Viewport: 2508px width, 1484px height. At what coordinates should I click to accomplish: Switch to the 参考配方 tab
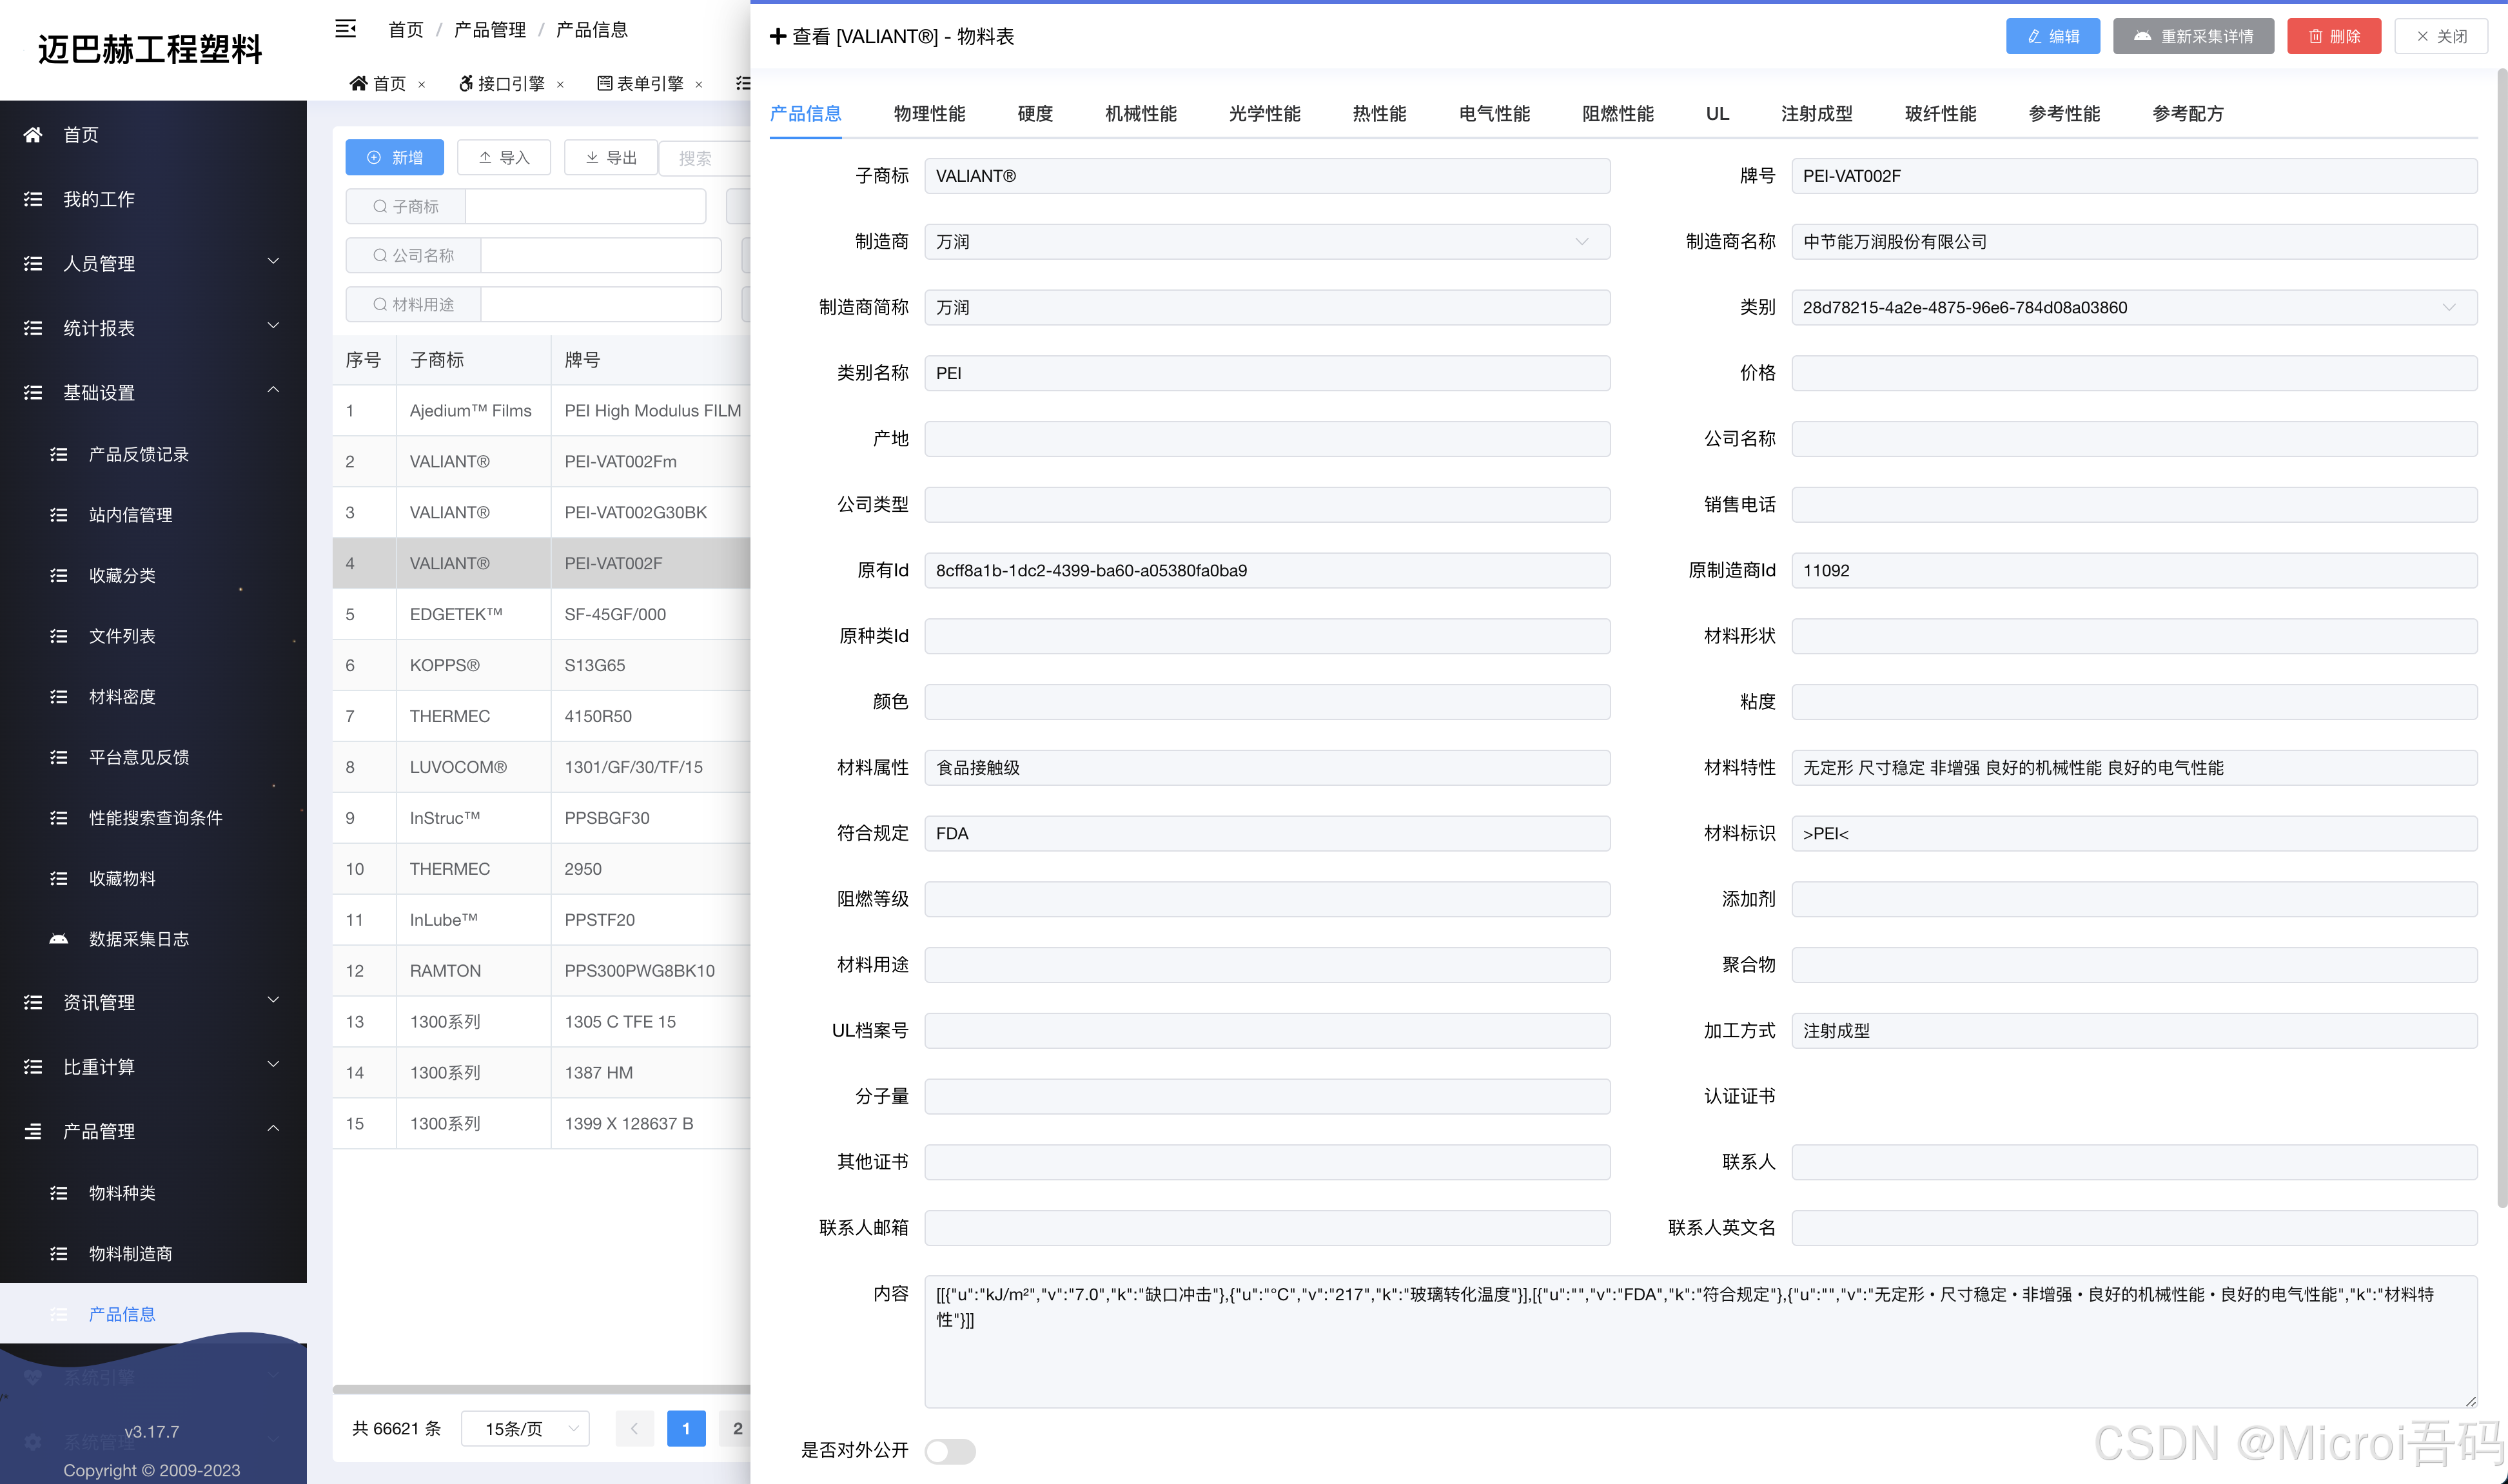tap(2188, 113)
